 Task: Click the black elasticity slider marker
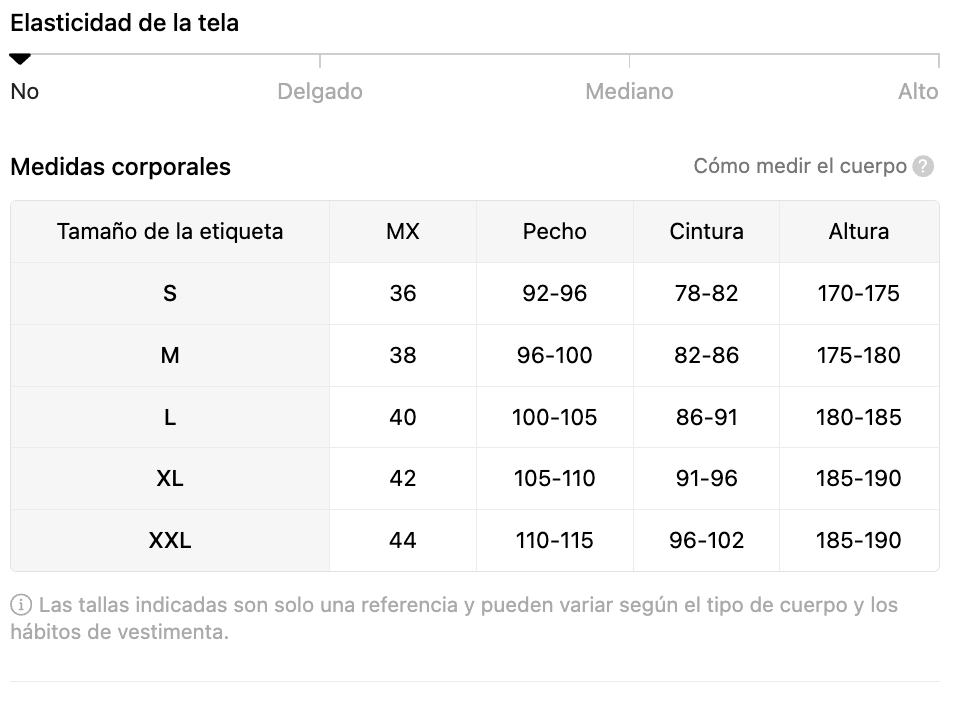[20, 59]
